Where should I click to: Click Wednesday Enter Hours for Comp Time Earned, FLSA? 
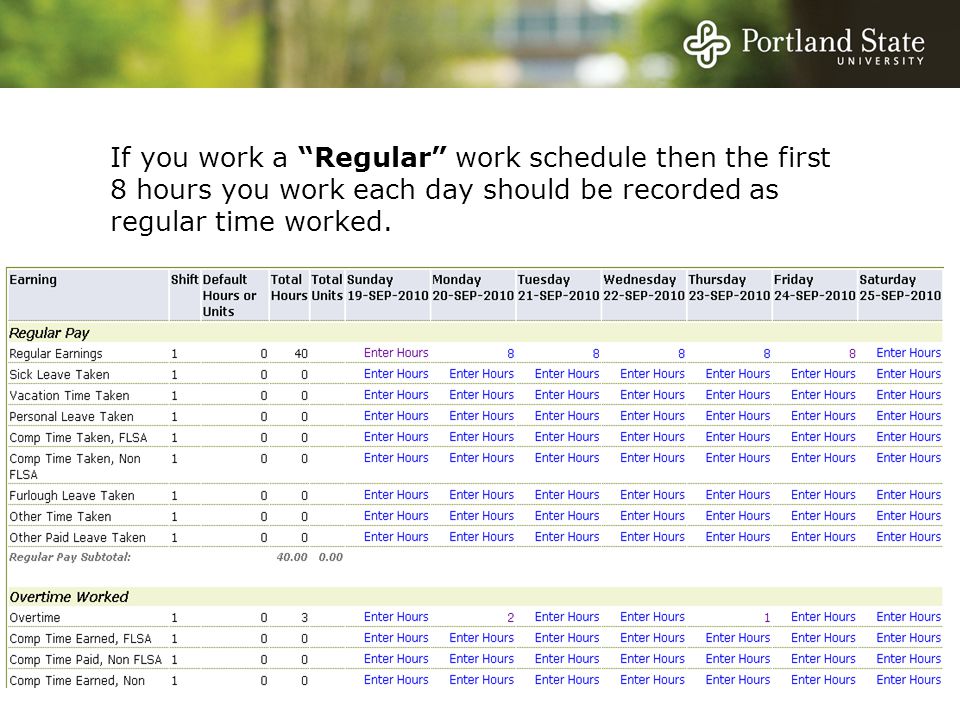tap(652, 637)
